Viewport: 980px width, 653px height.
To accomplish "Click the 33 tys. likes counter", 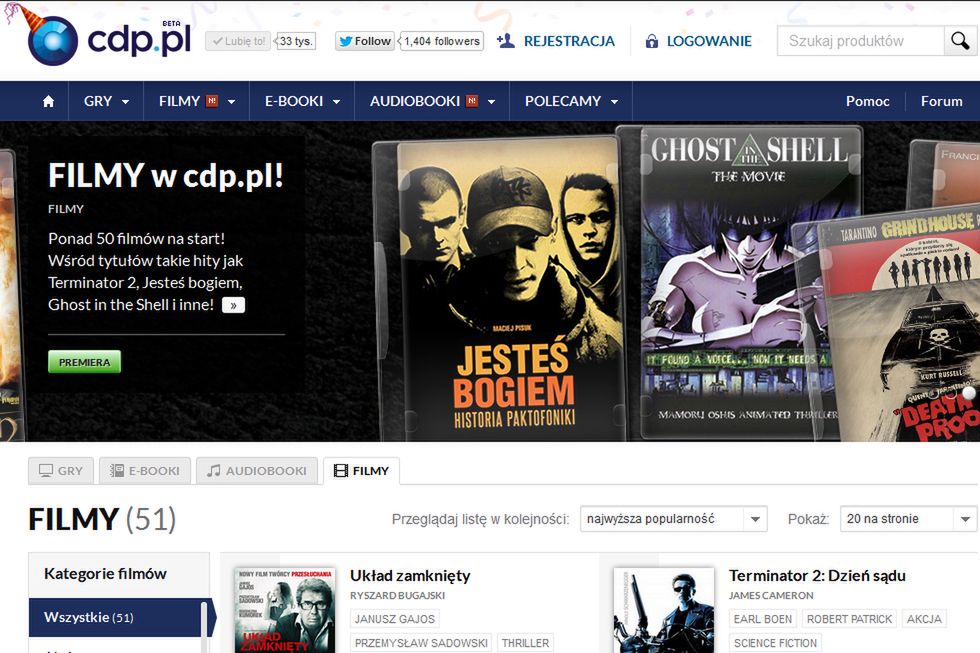I will click(x=296, y=41).
